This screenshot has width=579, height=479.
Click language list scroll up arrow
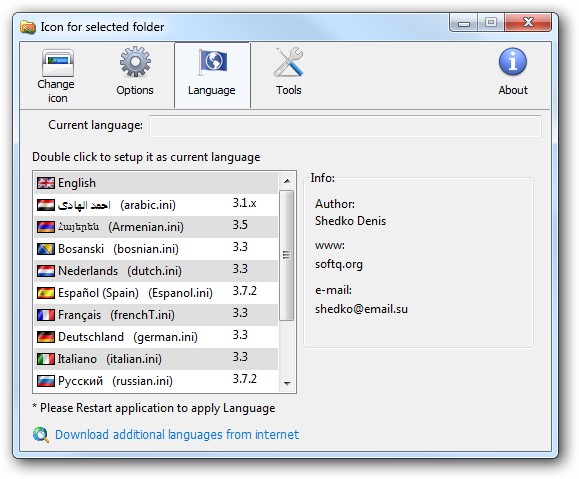(x=287, y=181)
